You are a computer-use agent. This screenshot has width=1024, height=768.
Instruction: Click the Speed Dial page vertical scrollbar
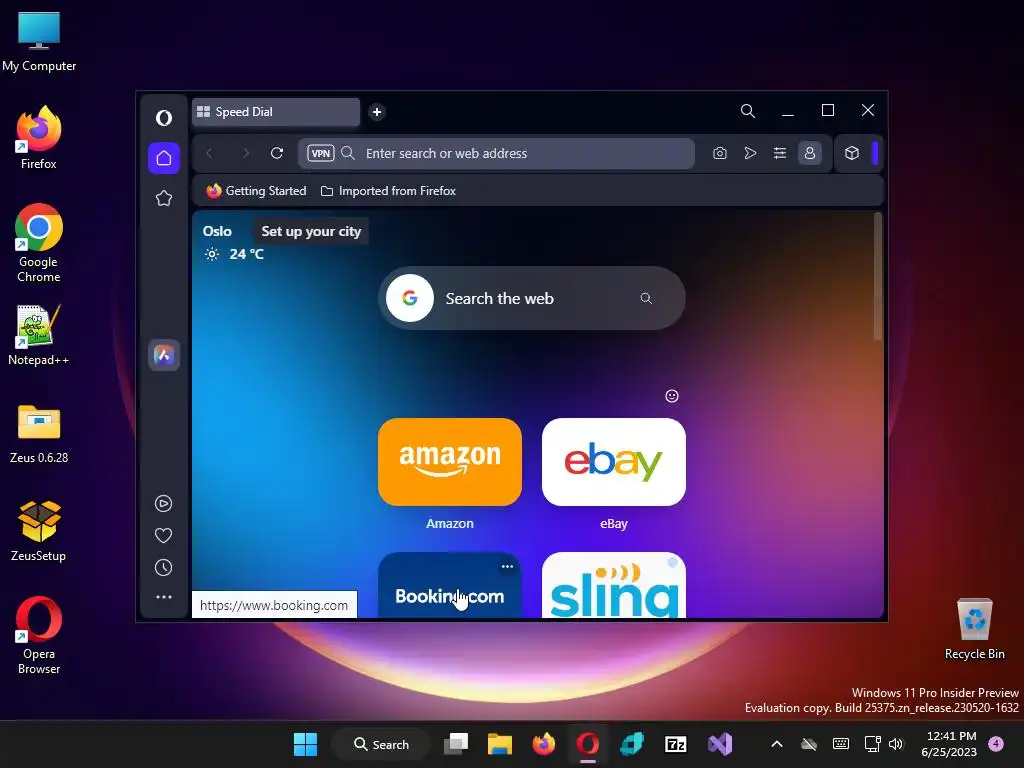(878, 276)
